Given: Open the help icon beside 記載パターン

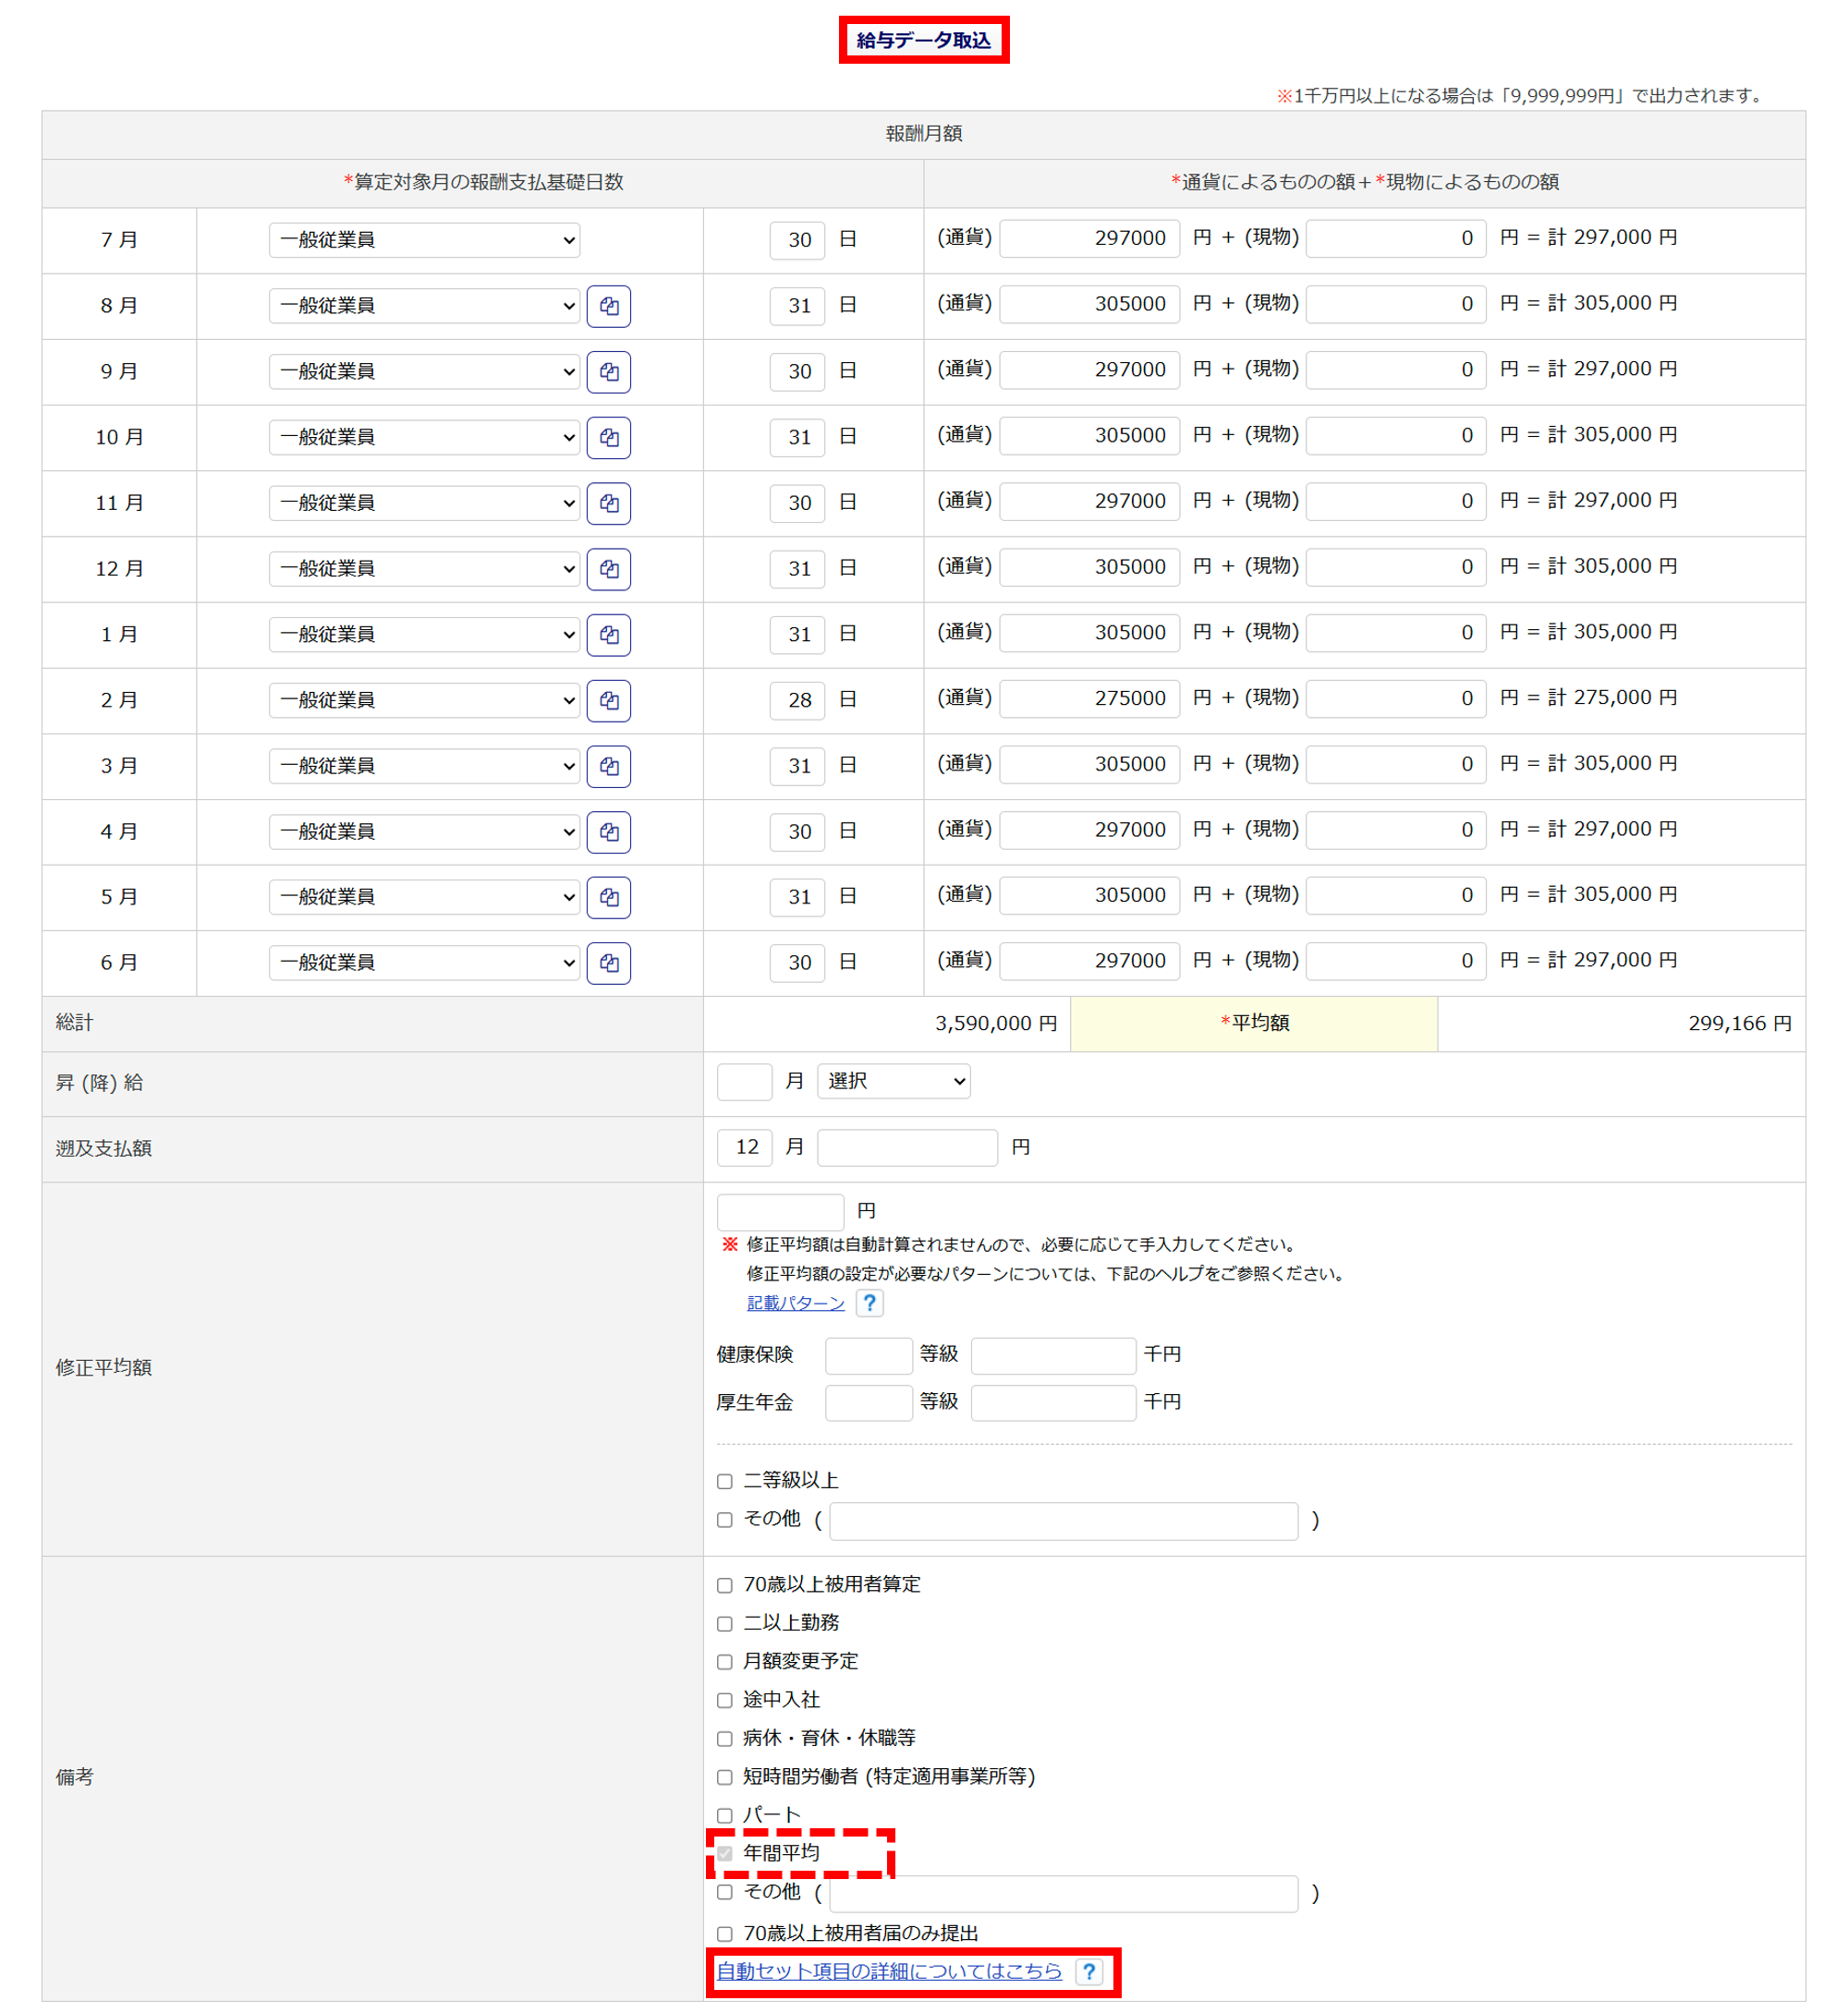Looking at the screenshot, I should click(869, 1303).
